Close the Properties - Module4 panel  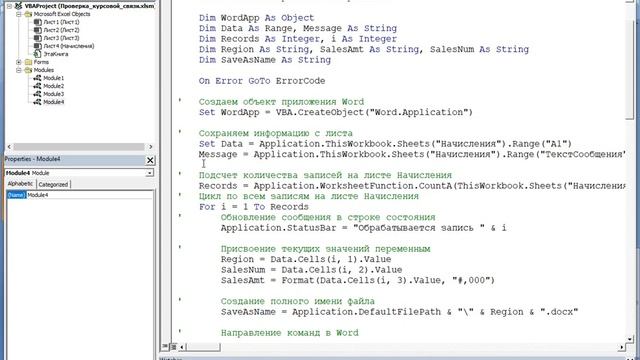coord(150,160)
